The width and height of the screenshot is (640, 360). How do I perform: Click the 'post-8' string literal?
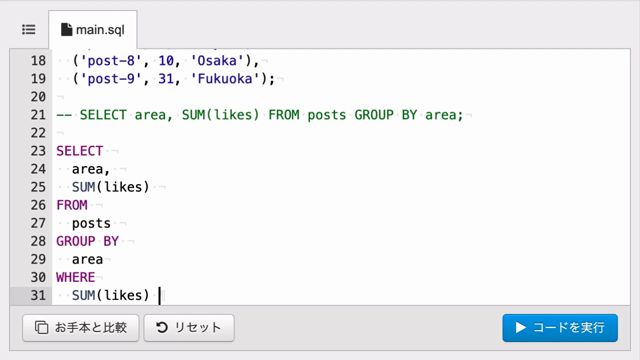coord(111,61)
